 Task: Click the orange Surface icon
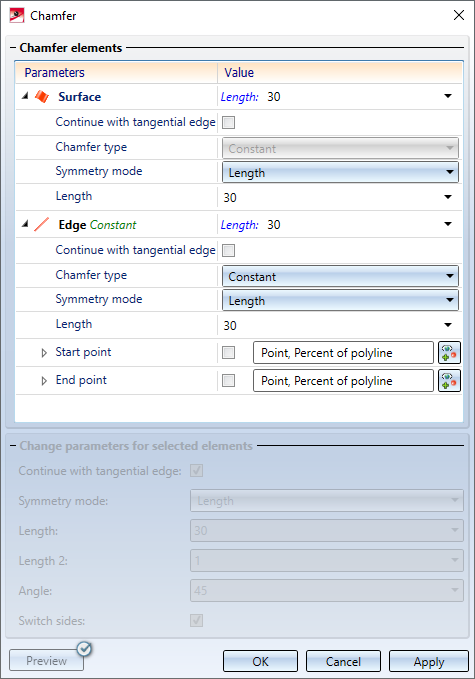coord(42,96)
